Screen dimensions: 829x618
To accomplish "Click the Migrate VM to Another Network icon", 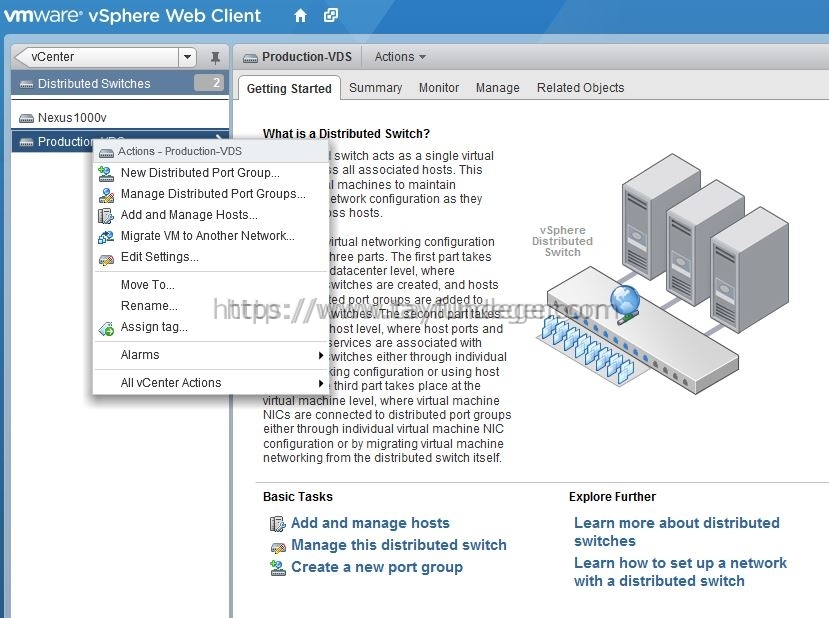I will pyautogui.click(x=106, y=237).
